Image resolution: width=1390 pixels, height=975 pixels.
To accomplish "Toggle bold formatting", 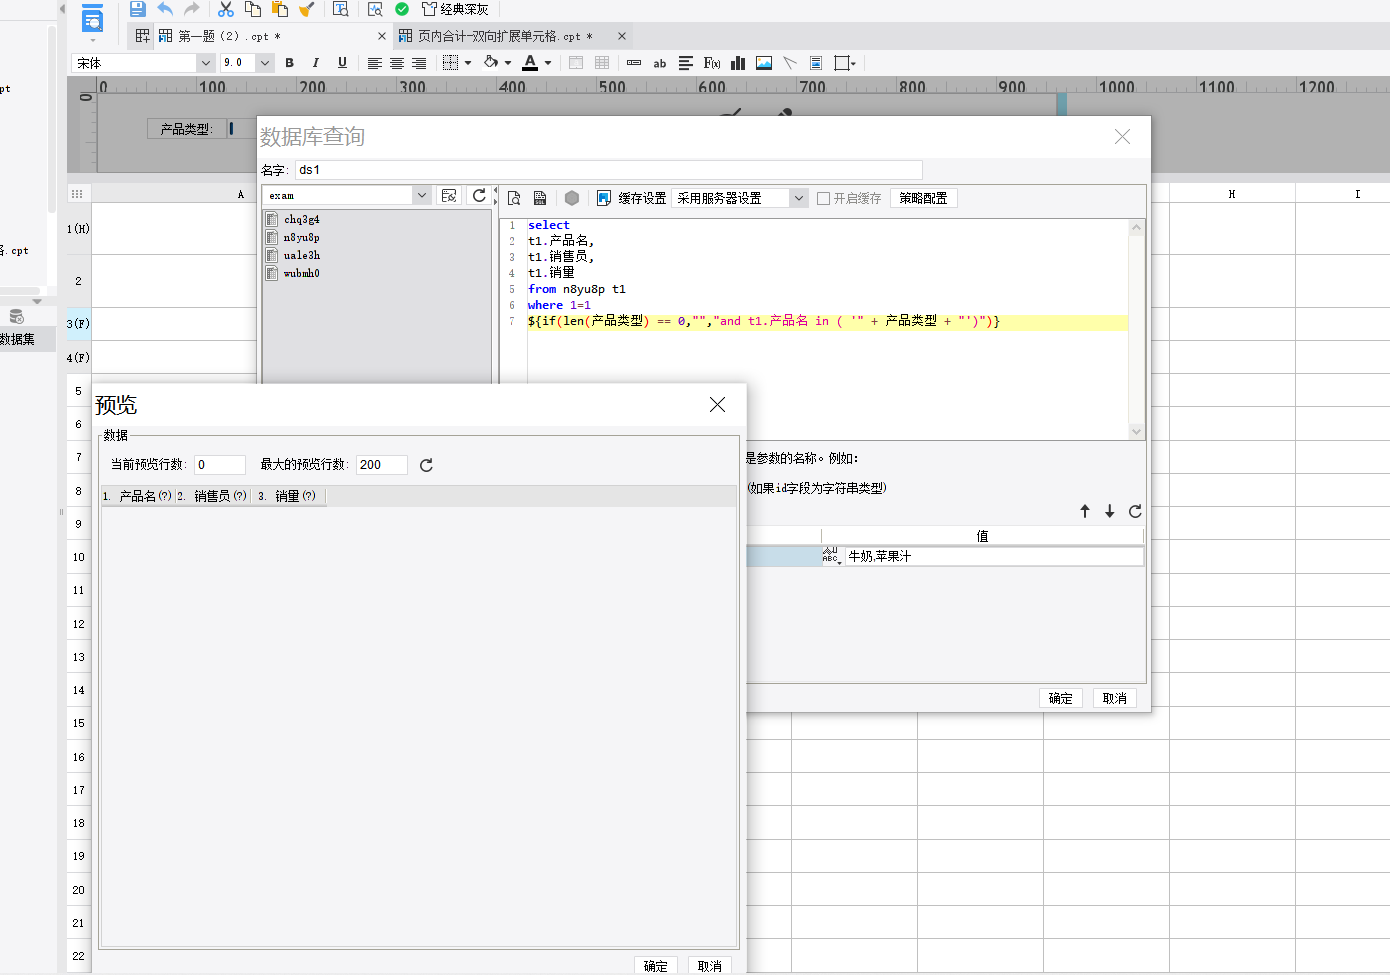I will [290, 63].
